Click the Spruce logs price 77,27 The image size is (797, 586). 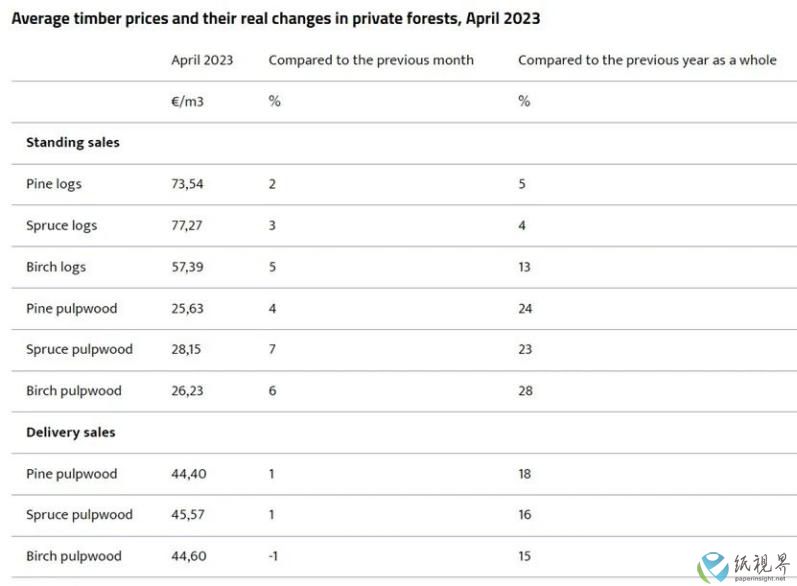(187, 226)
